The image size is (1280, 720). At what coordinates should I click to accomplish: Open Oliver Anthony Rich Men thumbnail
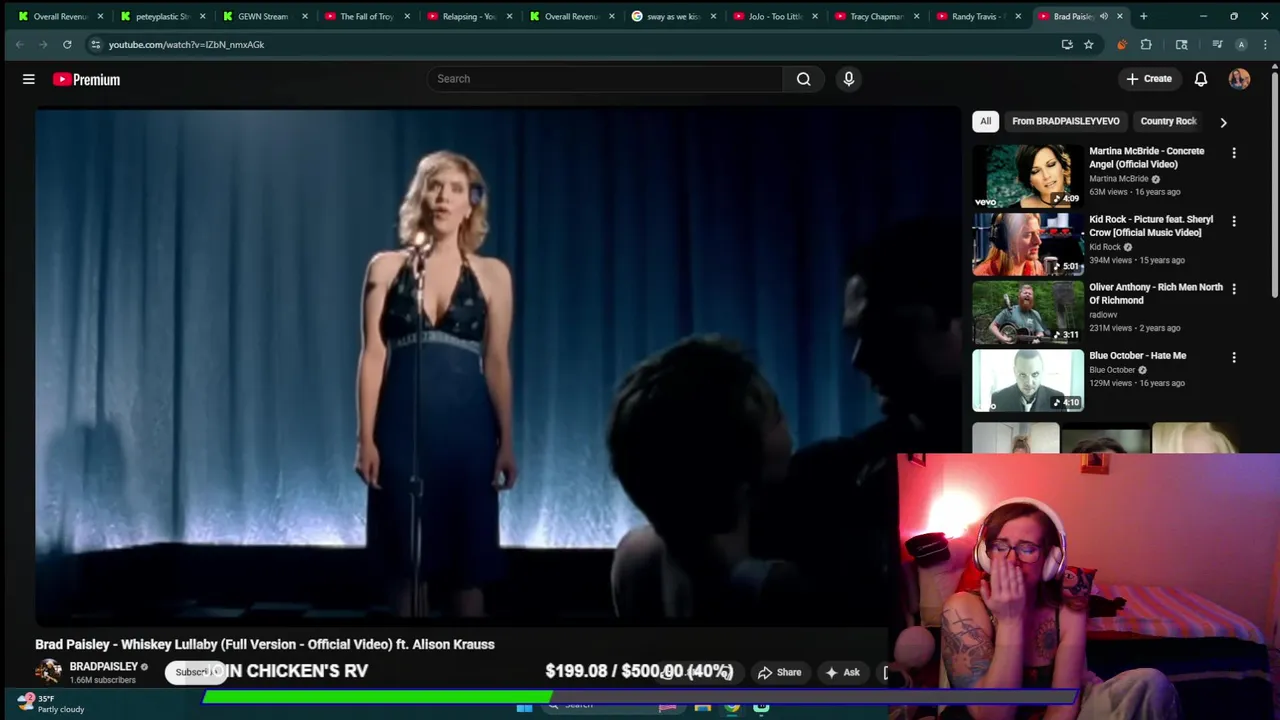(1028, 312)
